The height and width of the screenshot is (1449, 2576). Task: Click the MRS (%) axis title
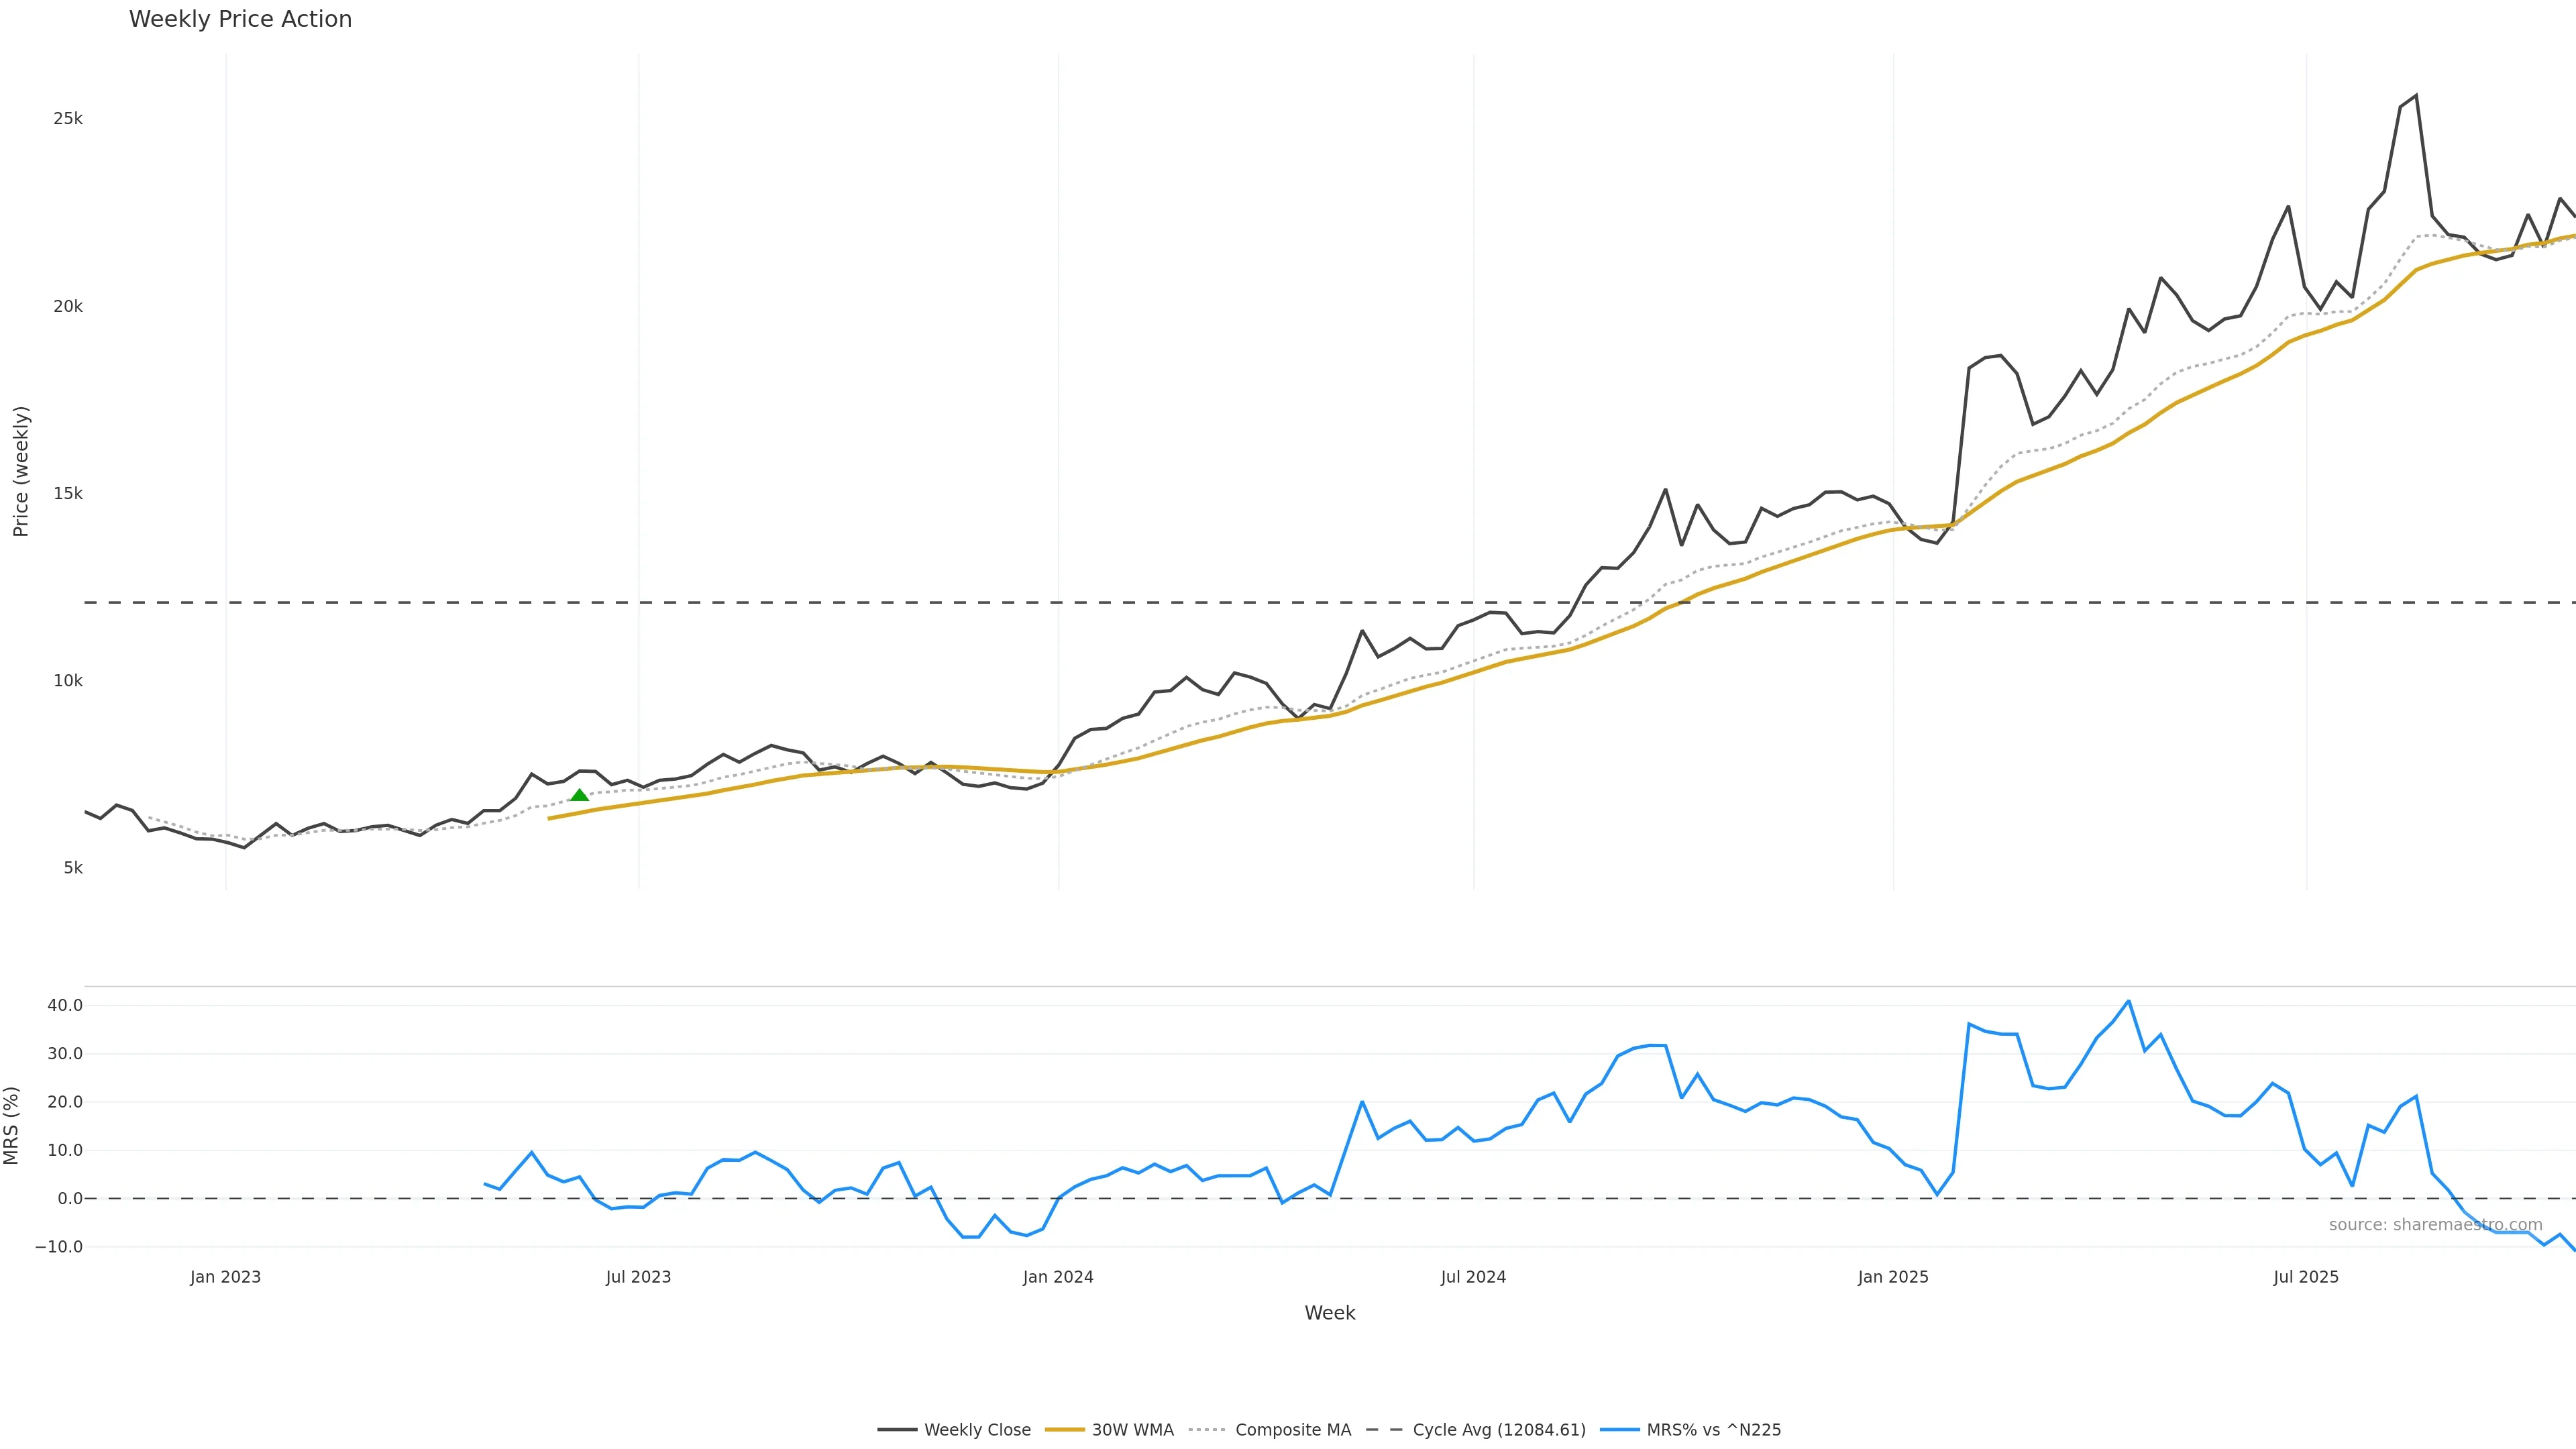(x=12, y=1125)
